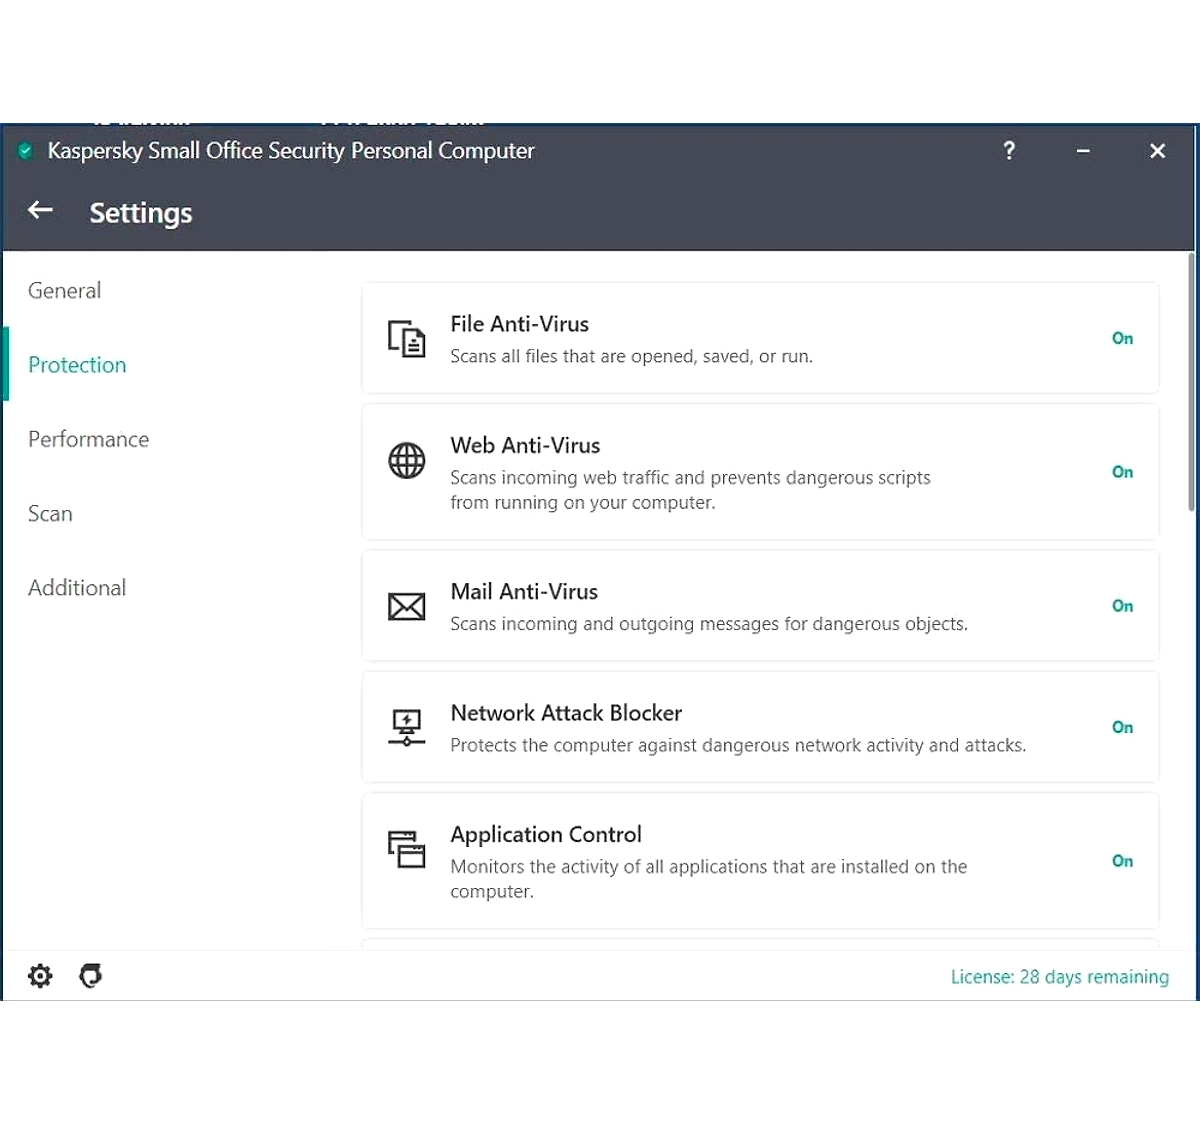Switch to the Performance tab
Viewport: 1200px width, 1125px height.
[x=88, y=439]
